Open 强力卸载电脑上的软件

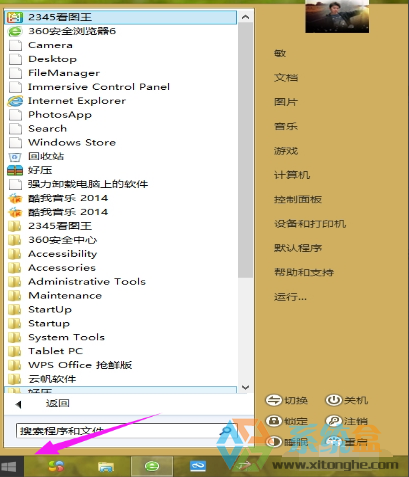pos(121,184)
